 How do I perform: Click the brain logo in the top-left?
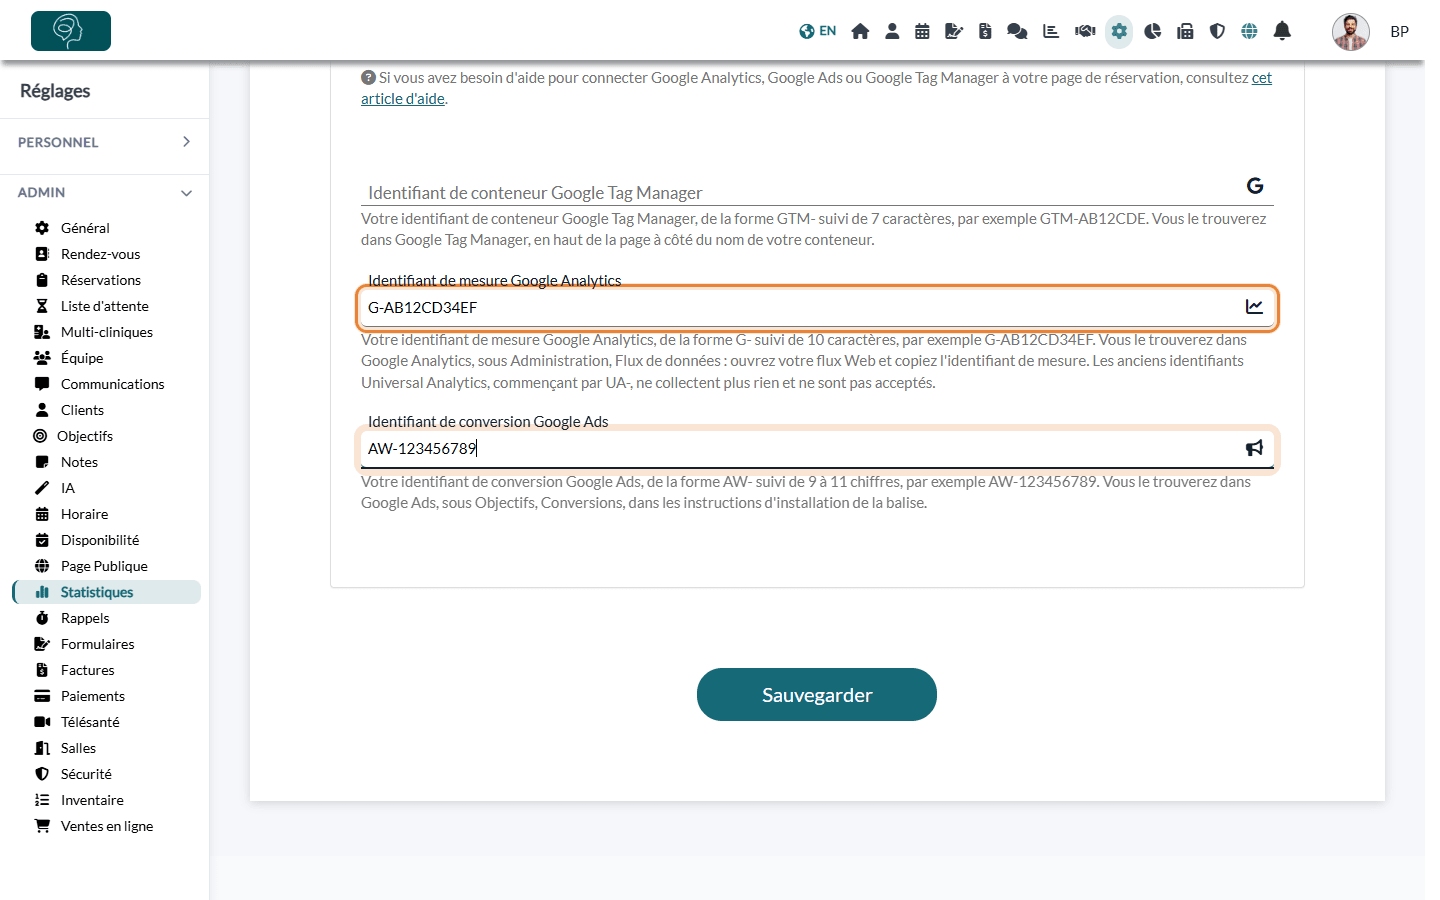[71, 31]
